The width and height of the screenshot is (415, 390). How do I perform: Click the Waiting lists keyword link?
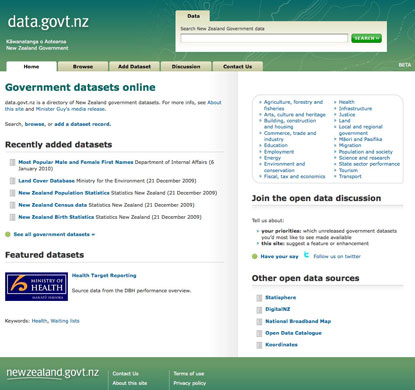click(65, 321)
